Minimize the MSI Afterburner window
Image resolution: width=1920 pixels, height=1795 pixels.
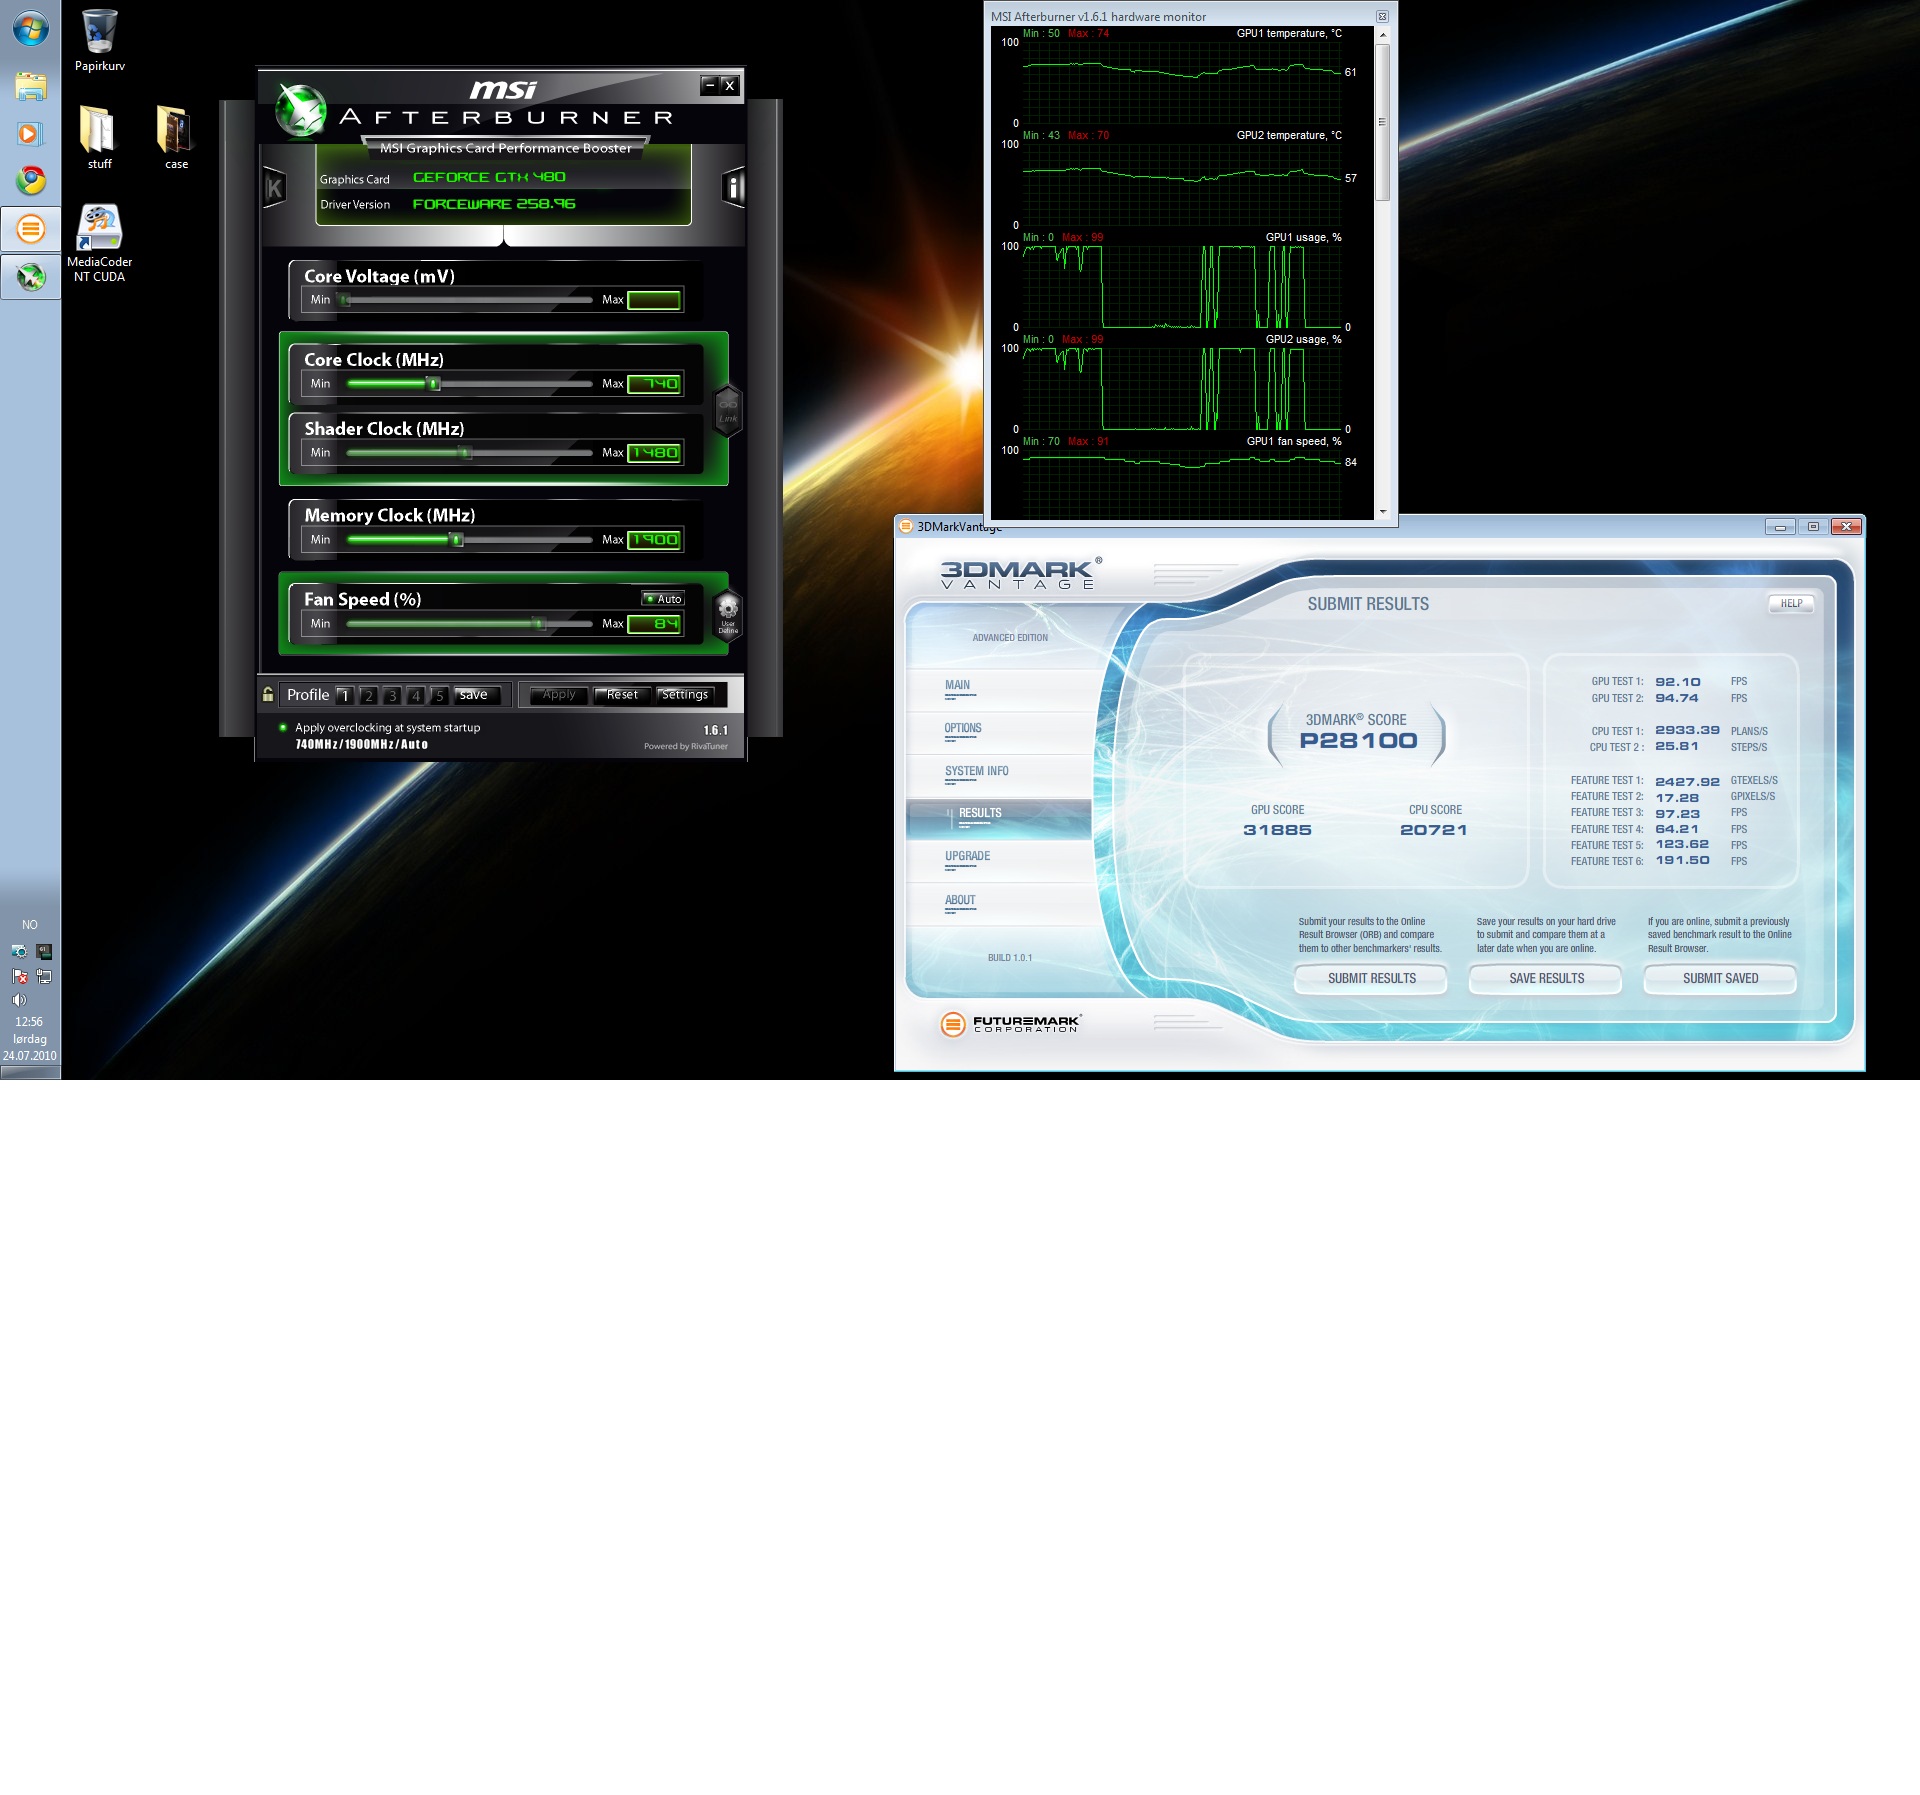(x=709, y=85)
